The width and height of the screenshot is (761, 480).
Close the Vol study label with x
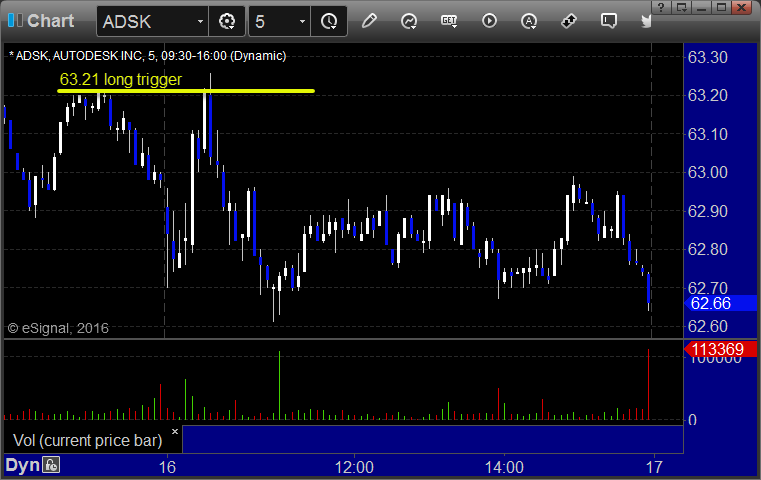click(175, 431)
